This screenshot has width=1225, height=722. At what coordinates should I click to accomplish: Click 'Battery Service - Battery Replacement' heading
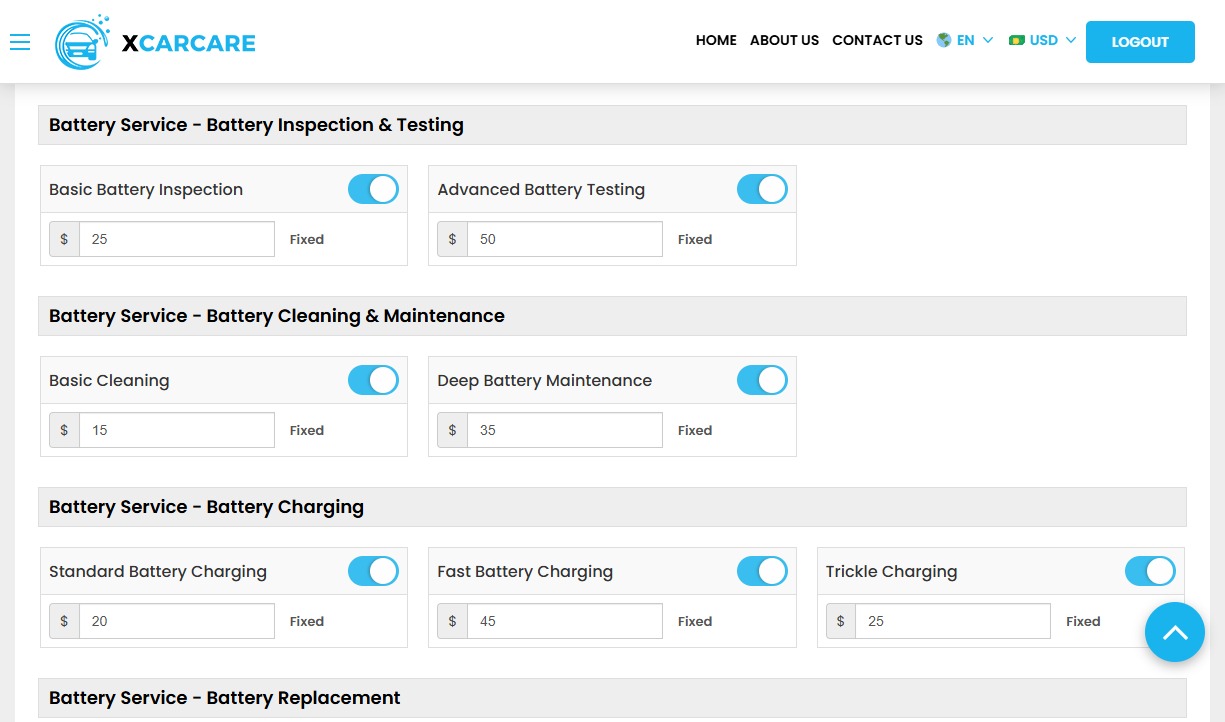[225, 698]
